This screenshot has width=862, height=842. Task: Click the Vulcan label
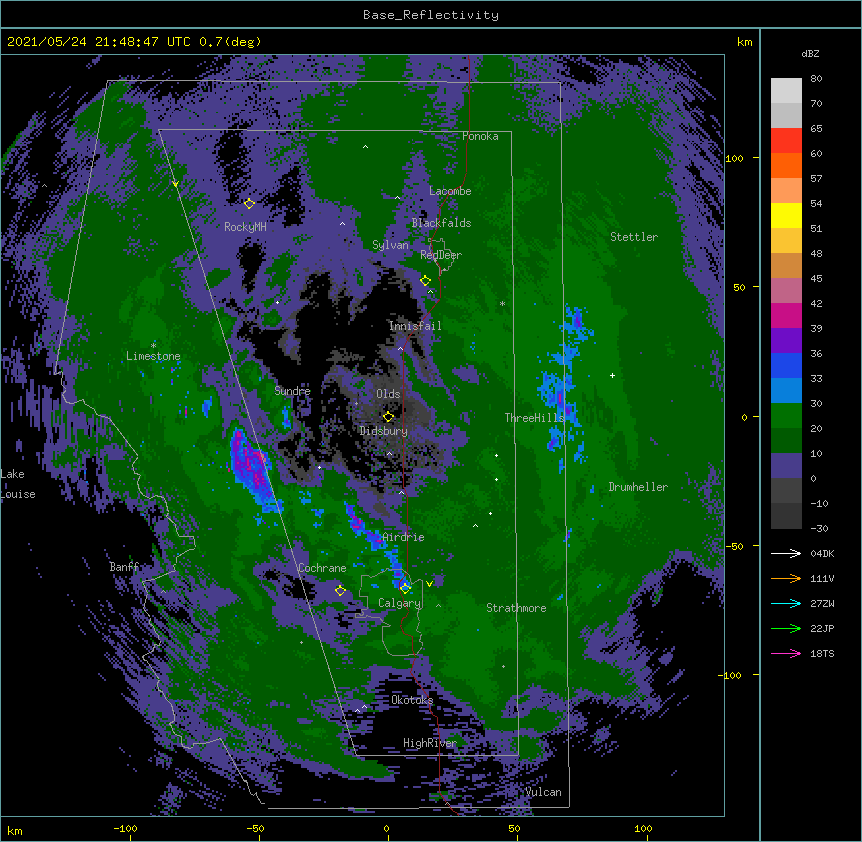(543, 792)
